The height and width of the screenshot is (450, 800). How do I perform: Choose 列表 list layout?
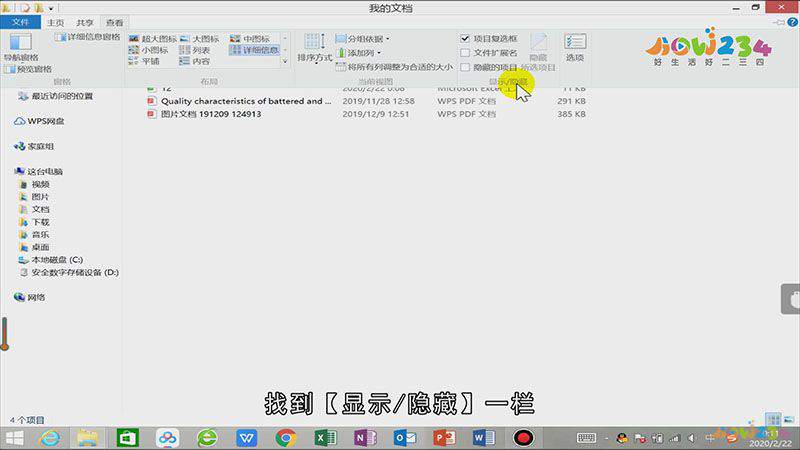(195, 50)
